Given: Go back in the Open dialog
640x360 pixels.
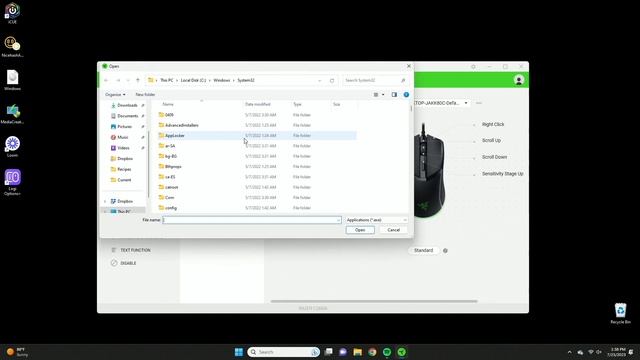Looking at the screenshot, I should [x=107, y=80].
